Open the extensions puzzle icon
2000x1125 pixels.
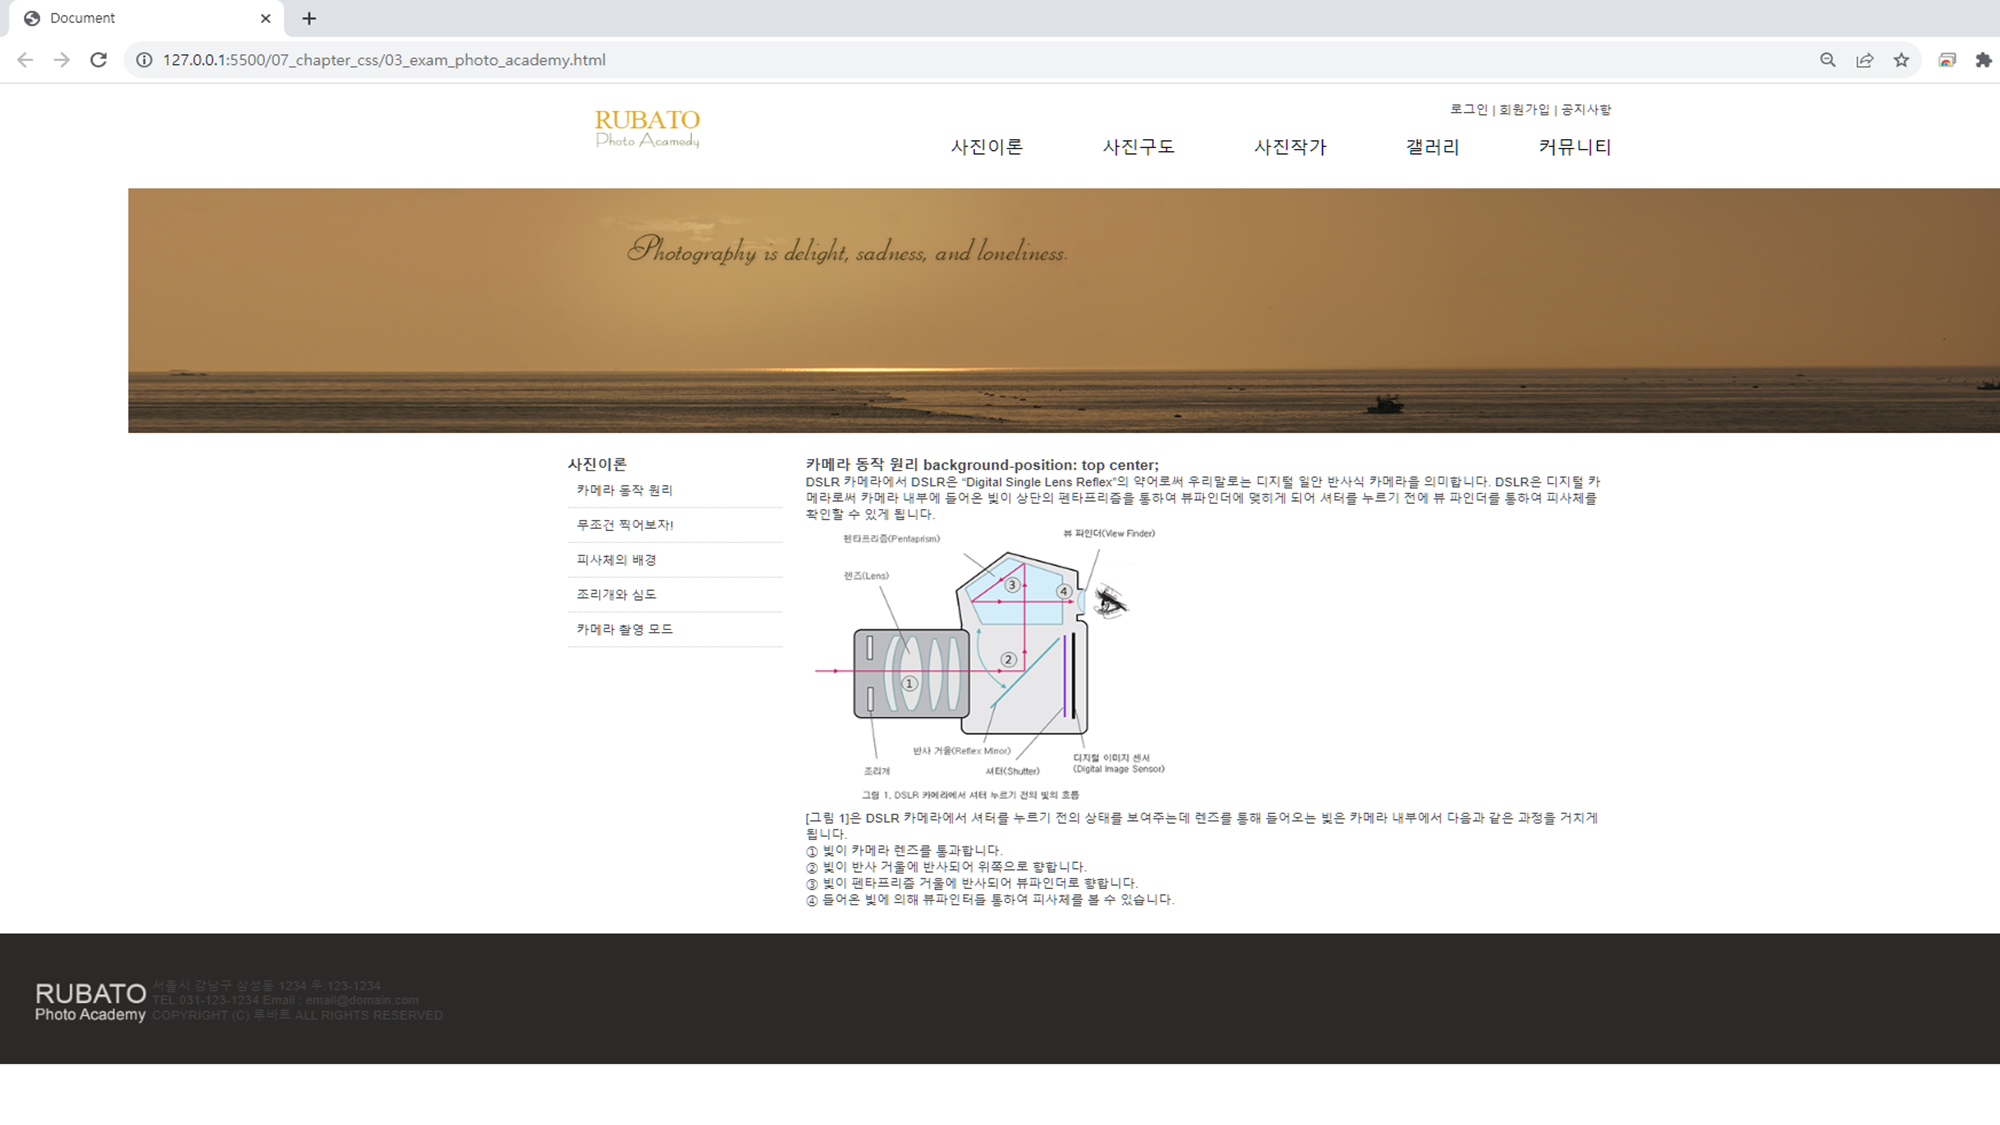point(1983,60)
